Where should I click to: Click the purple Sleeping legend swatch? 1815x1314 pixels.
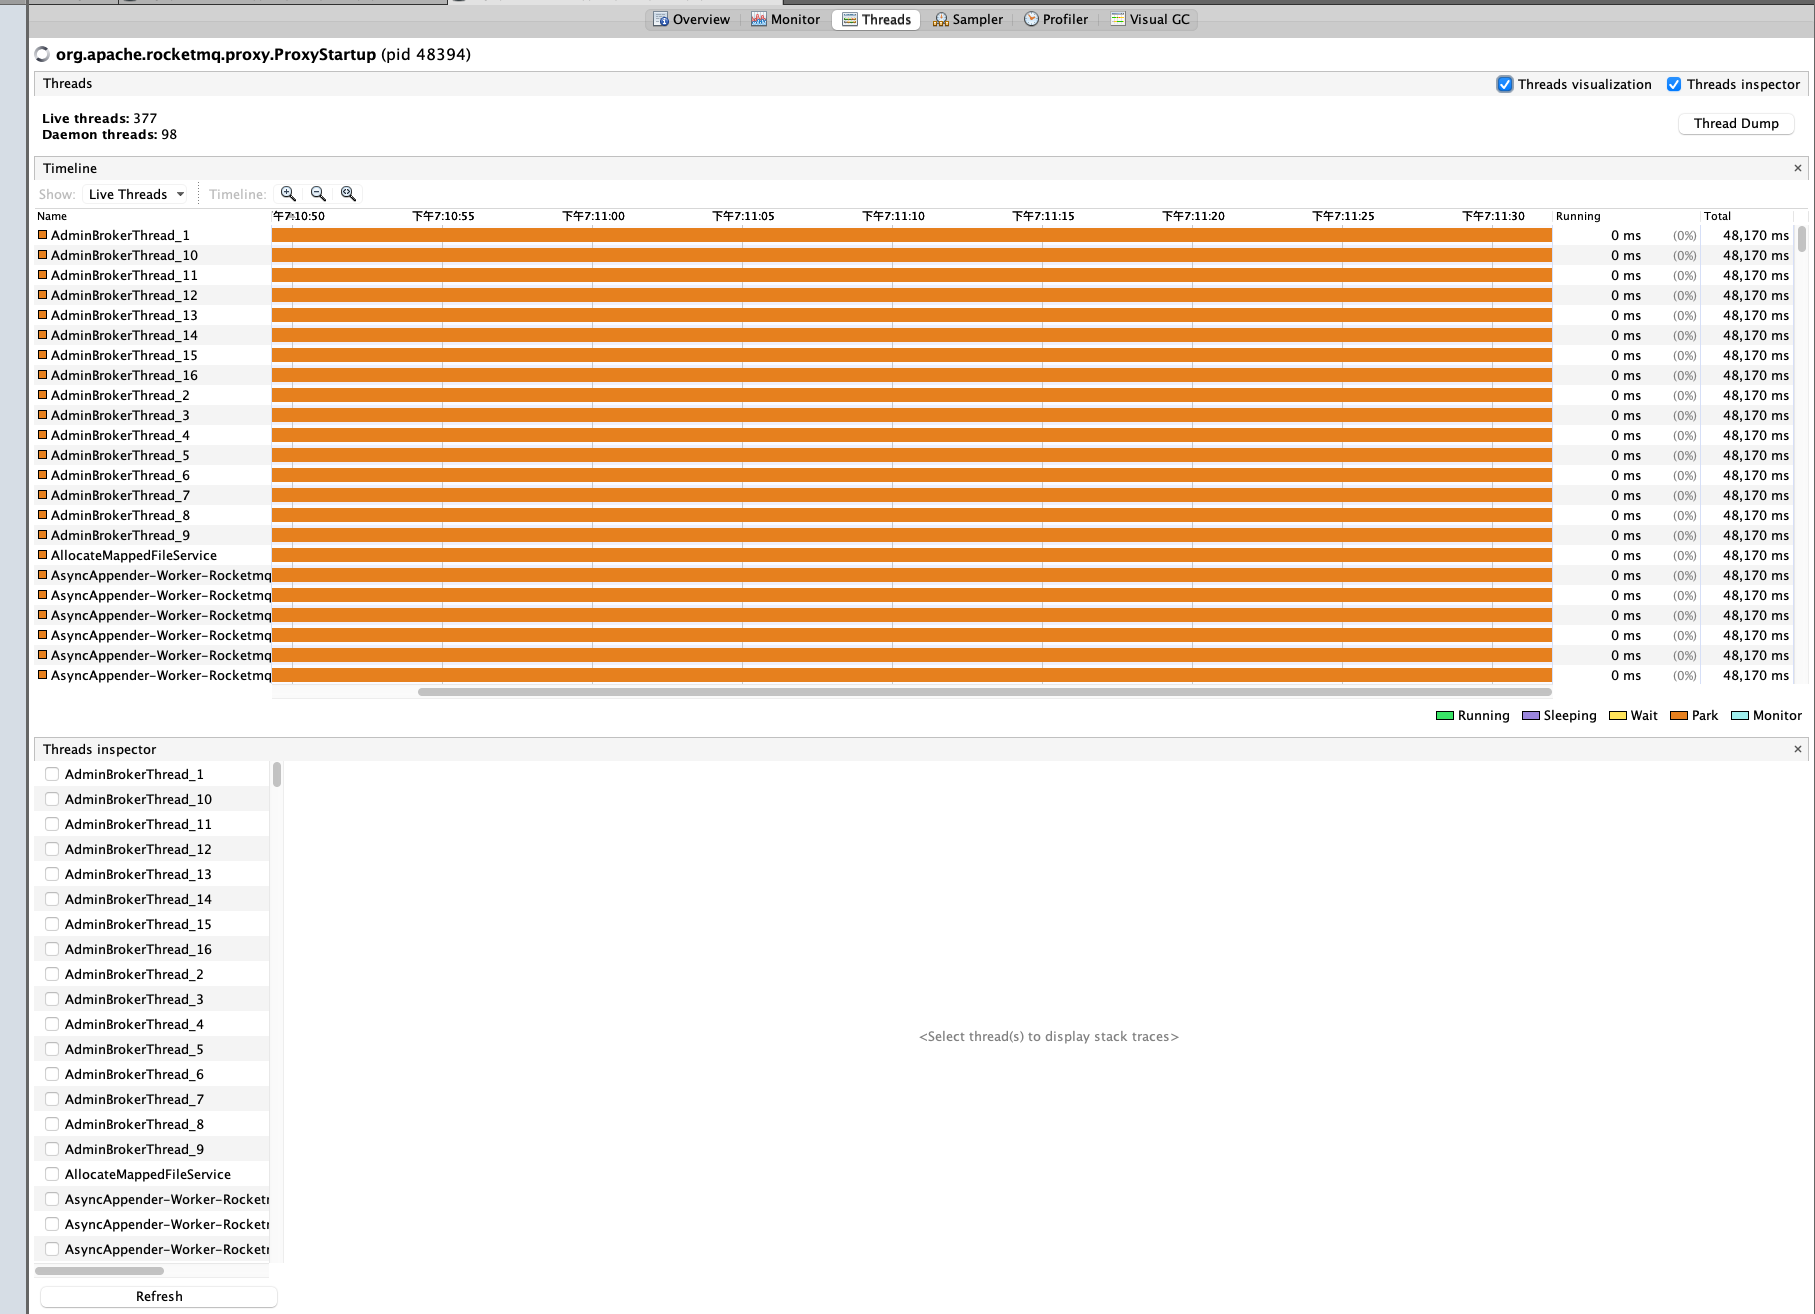click(1530, 715)
